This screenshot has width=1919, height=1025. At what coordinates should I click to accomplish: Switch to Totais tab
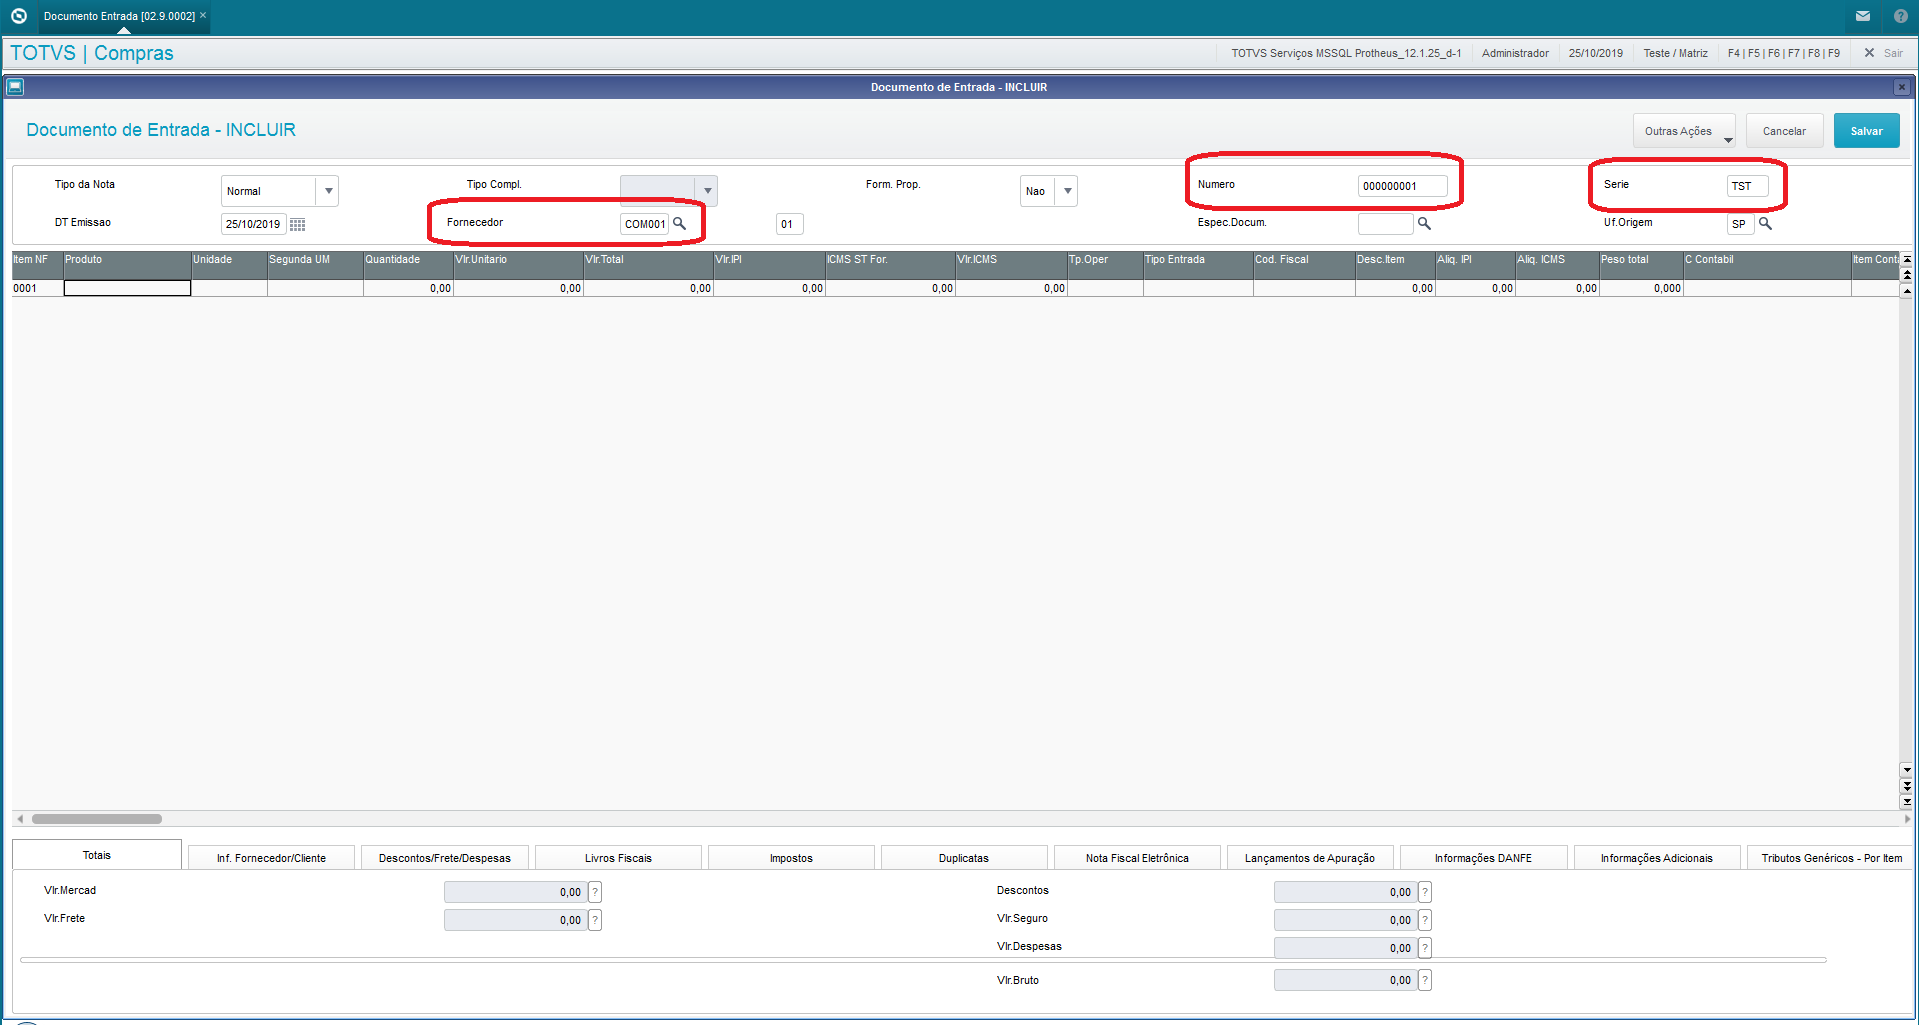(97, 855)
